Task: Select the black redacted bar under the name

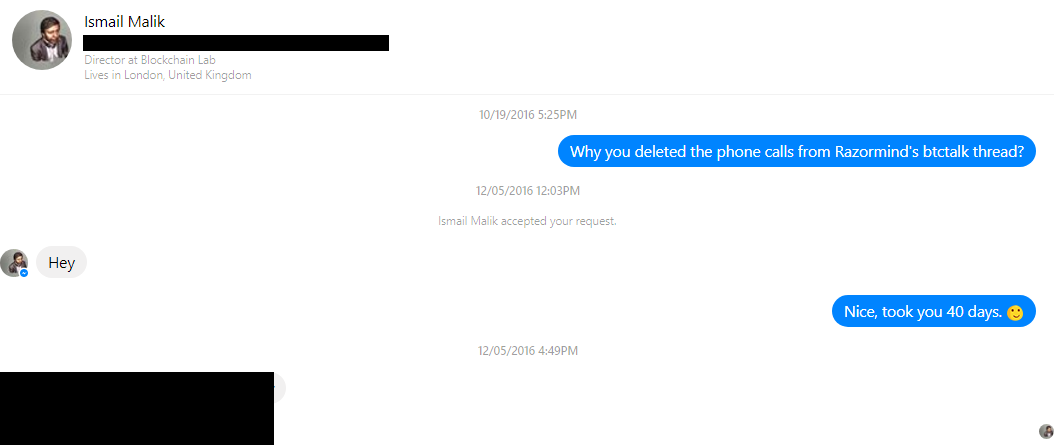Action: point(236,43)
